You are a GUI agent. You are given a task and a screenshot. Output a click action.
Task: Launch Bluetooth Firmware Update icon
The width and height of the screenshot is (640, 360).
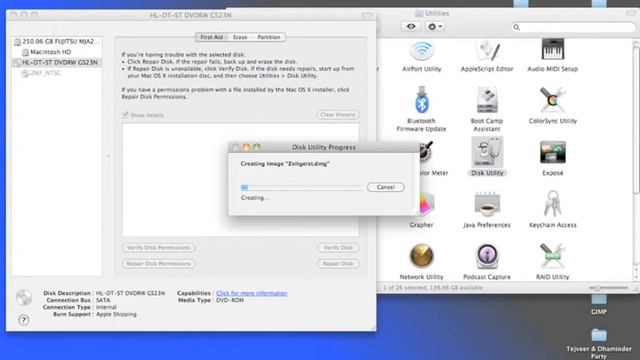click(x=421, y=100)
